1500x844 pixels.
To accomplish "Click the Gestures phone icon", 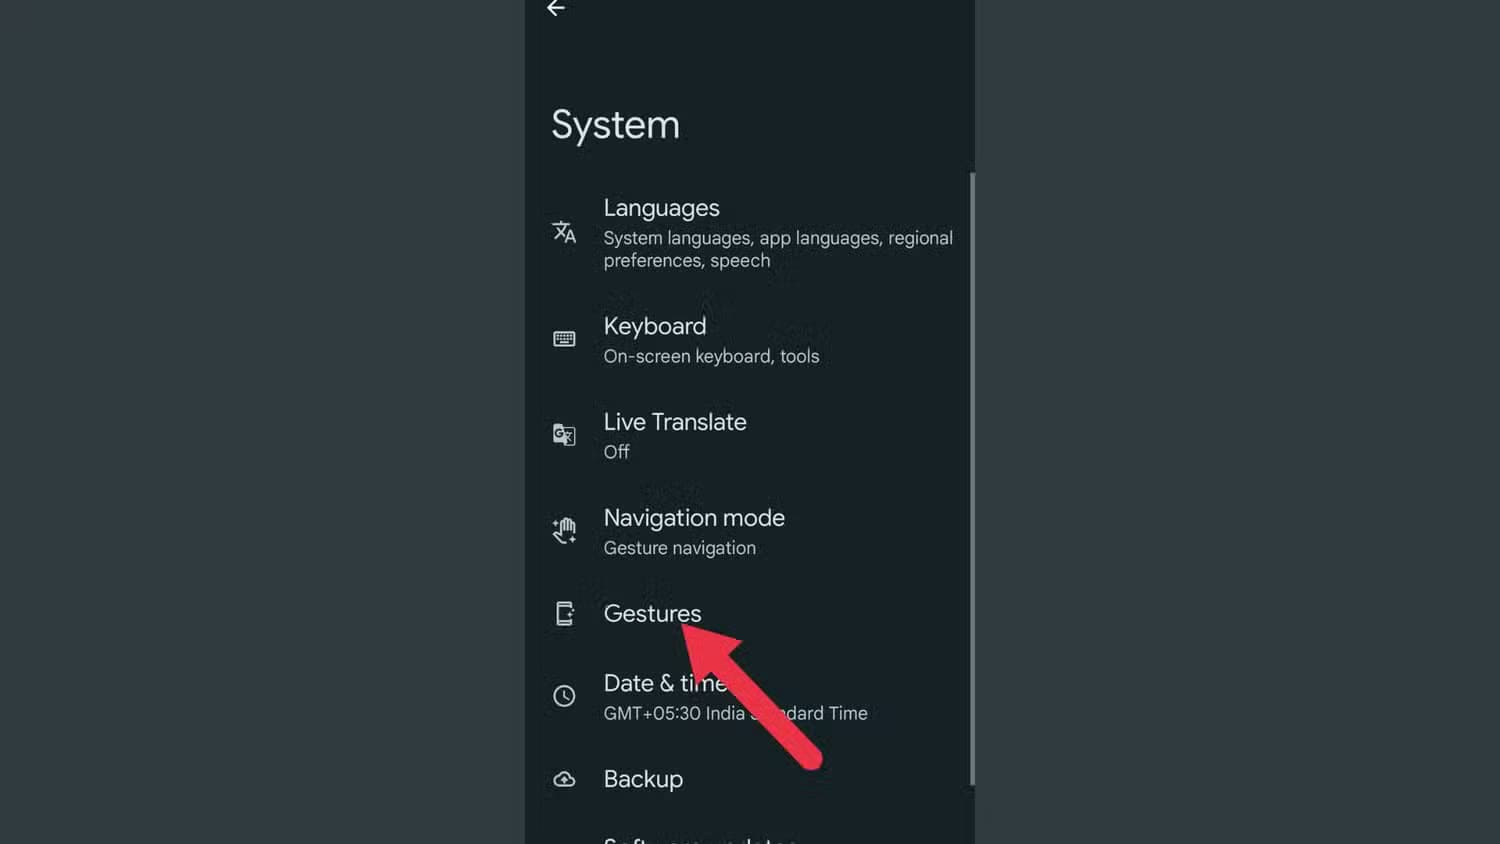I will (564, 613).
